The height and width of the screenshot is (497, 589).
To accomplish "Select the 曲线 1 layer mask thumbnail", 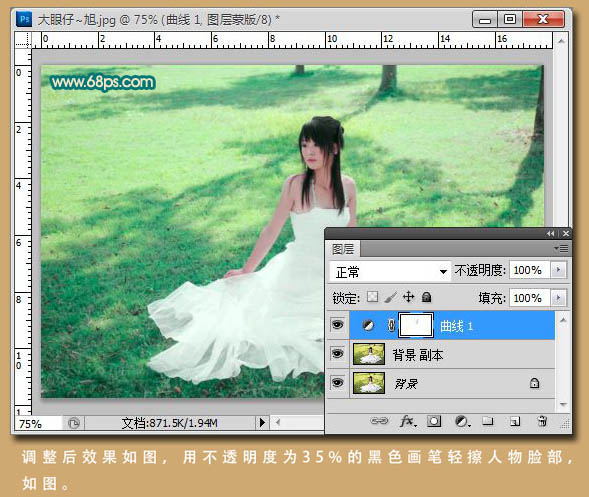I will point(416,325).
